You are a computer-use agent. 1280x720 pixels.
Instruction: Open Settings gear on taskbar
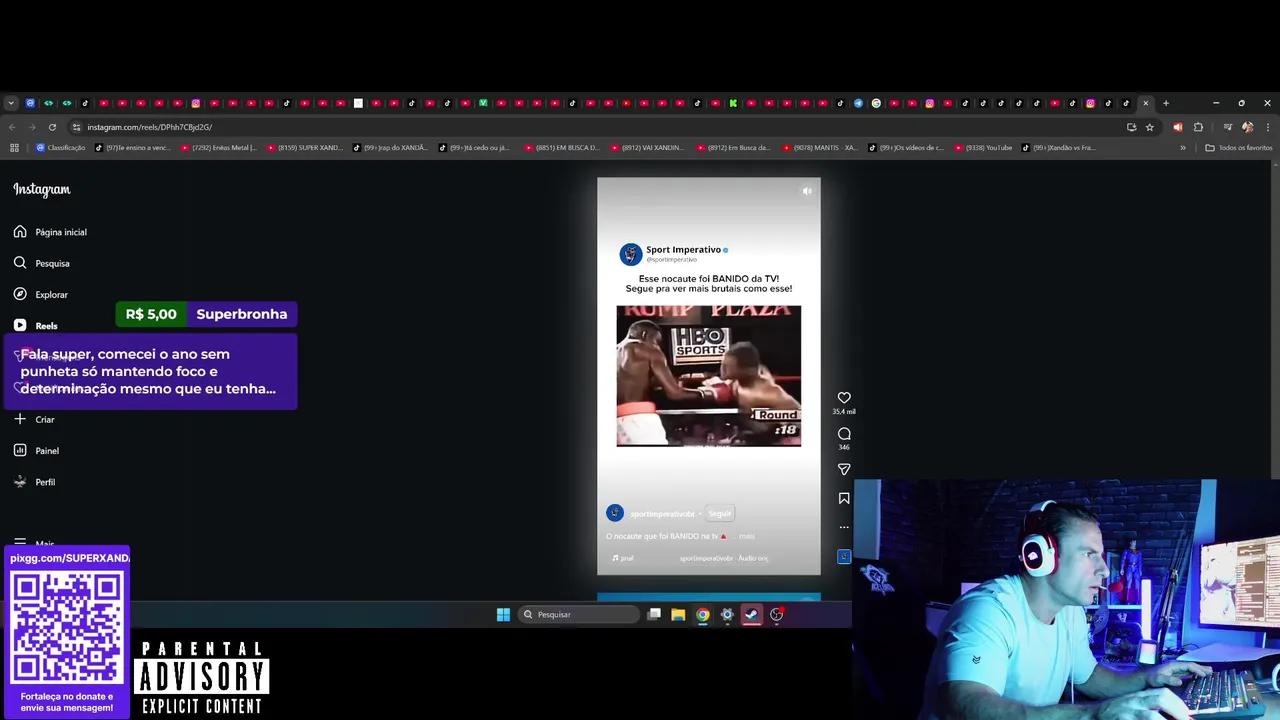(727, 615)
